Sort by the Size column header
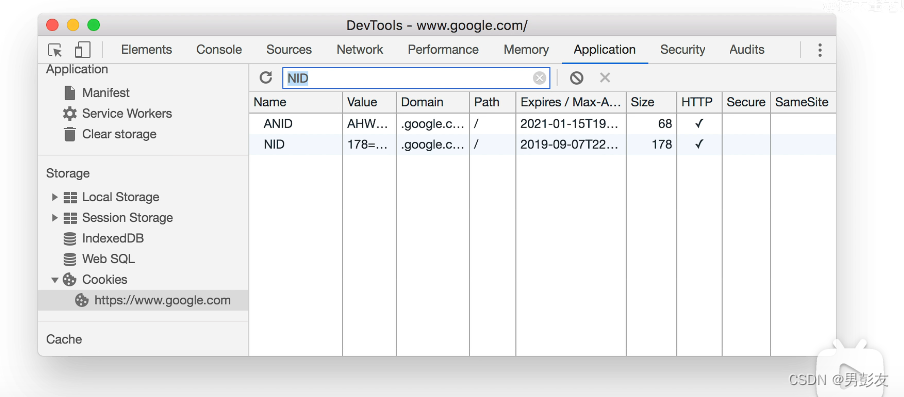 651,102
